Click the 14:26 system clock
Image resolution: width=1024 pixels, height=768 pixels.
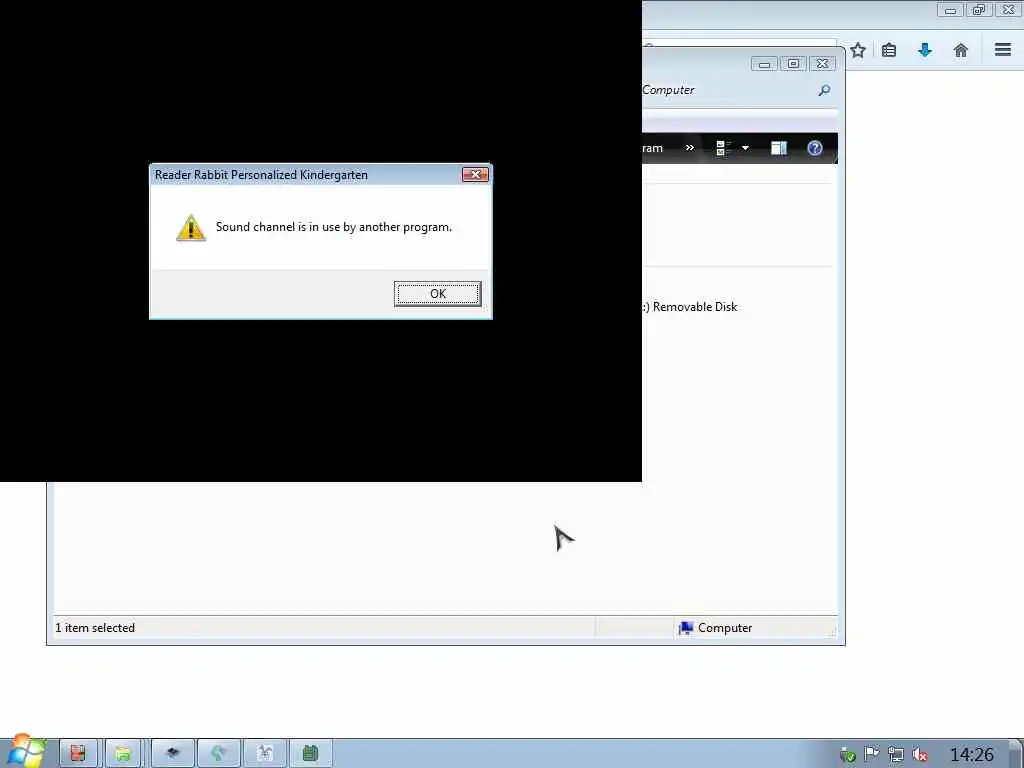pos(972,755)
